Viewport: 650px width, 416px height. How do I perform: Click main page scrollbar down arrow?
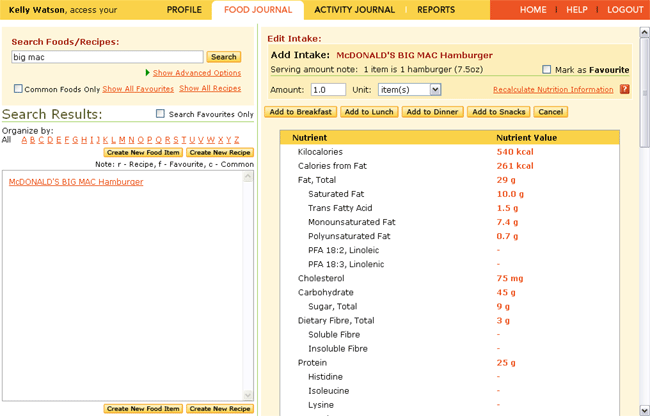644,409
